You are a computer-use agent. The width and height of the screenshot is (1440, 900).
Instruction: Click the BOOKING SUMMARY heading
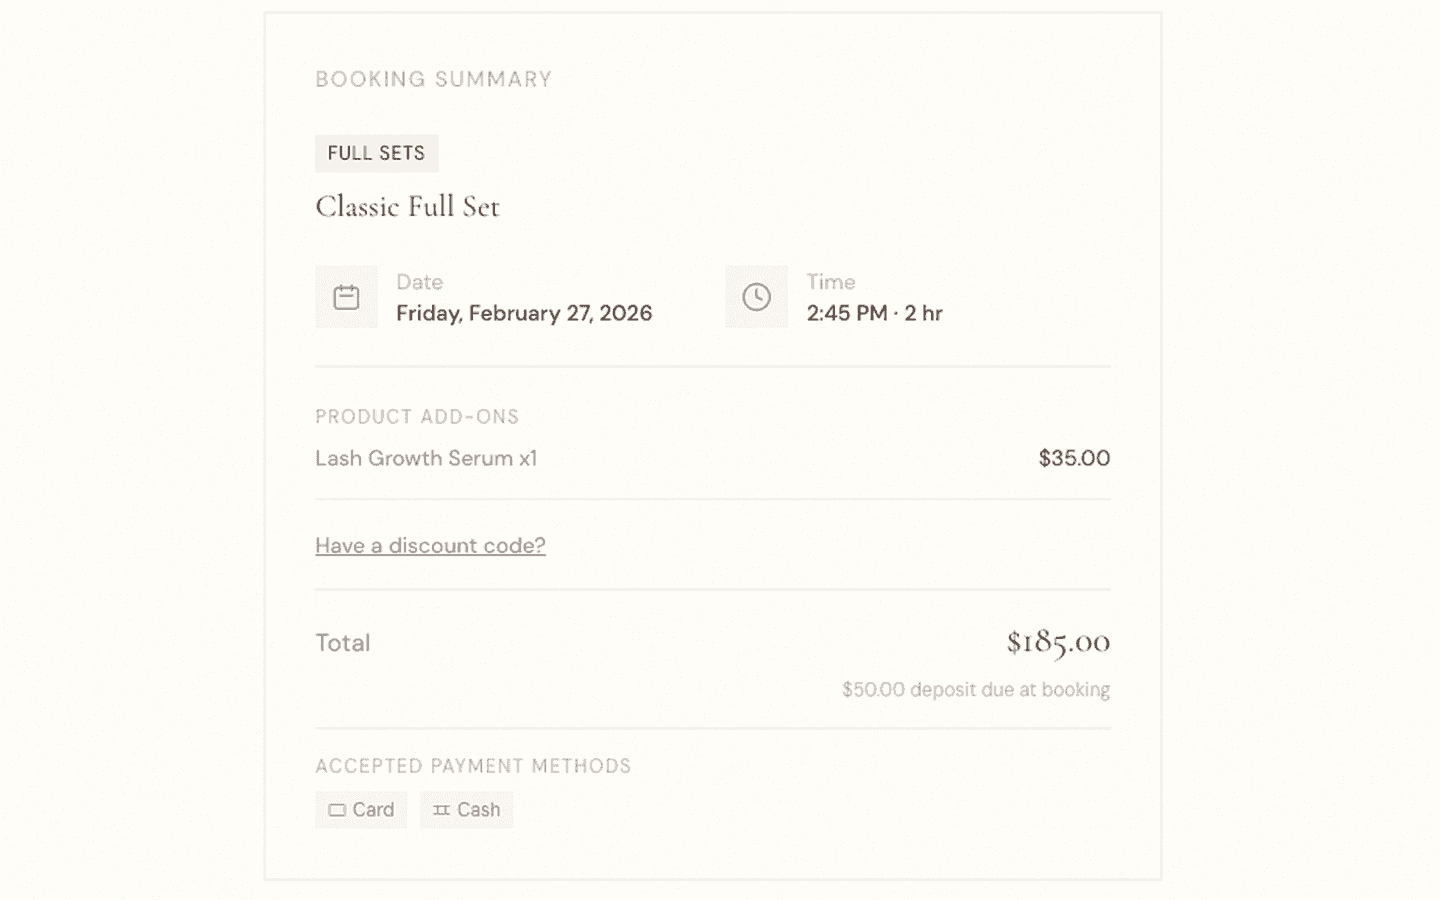click(433, 79)
